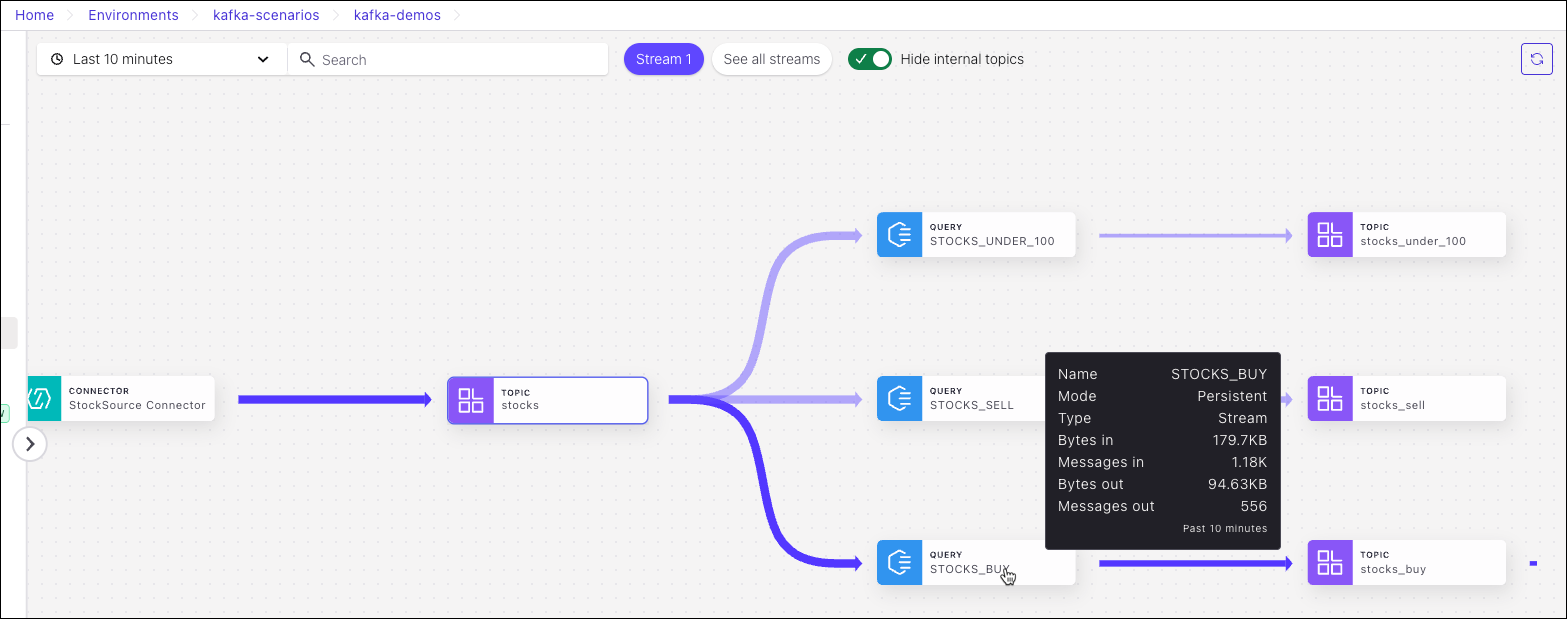1567x619 pixels.
Task: Select the STOCKS_SELL query icon
Action: point(899,399)
